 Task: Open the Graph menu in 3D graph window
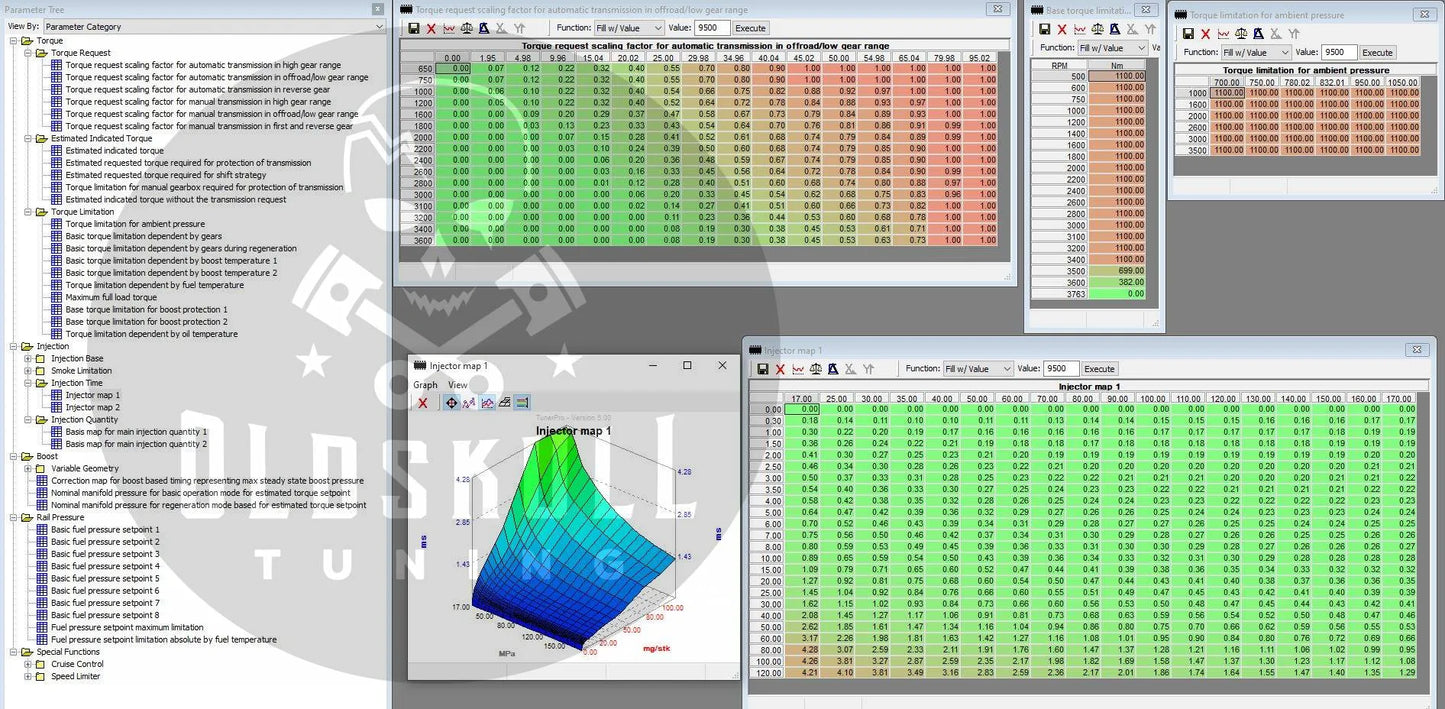click(425, 385)
